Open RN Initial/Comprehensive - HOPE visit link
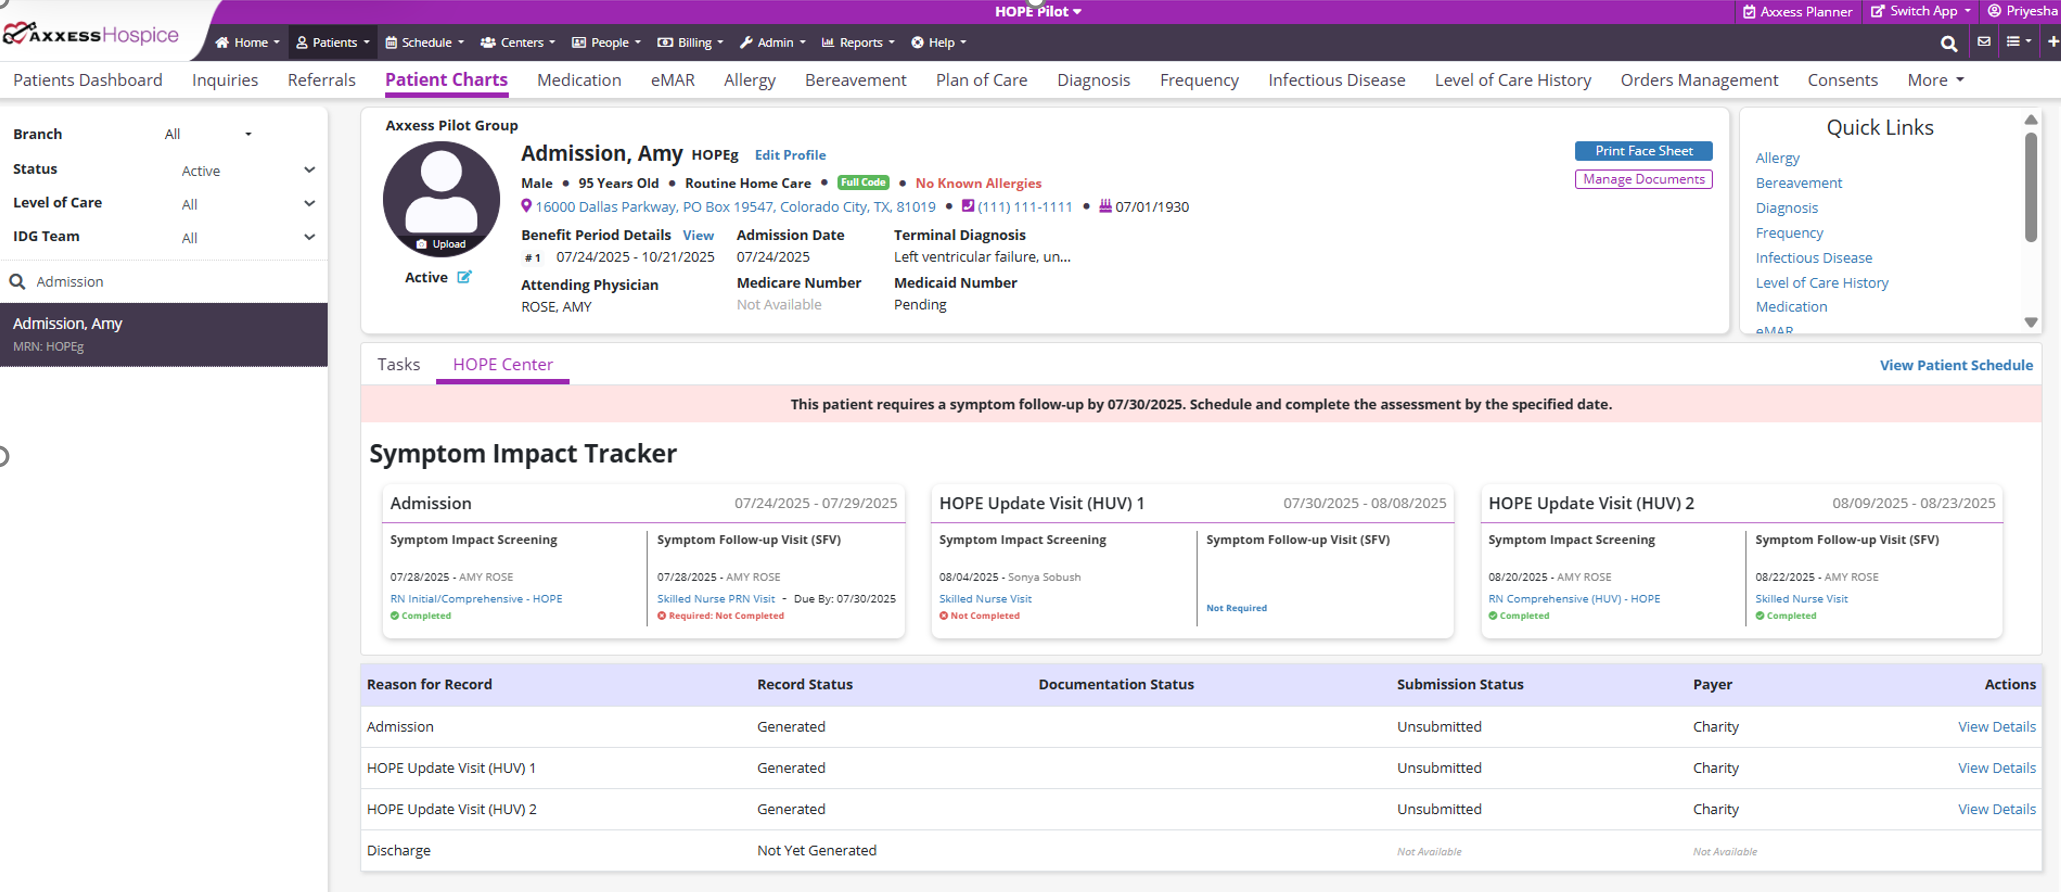 click(476, 599)
